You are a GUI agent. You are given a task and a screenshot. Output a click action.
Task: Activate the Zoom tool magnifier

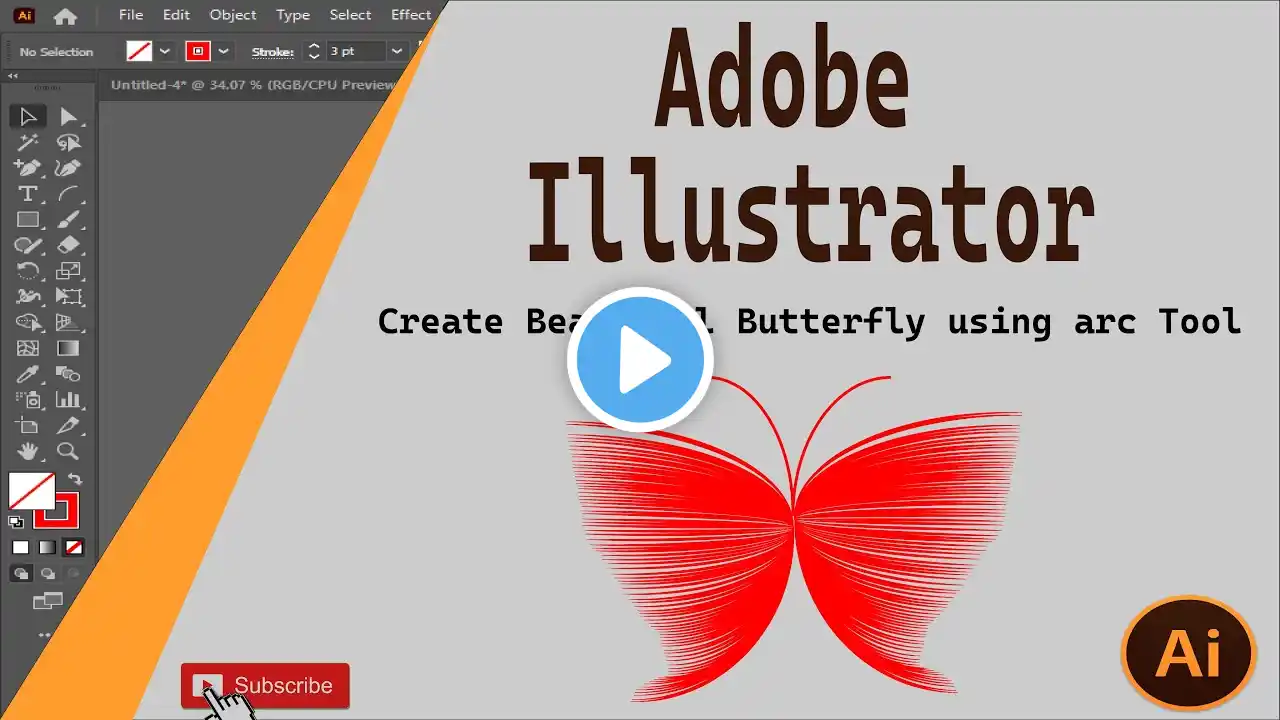(x=68, y=451)
